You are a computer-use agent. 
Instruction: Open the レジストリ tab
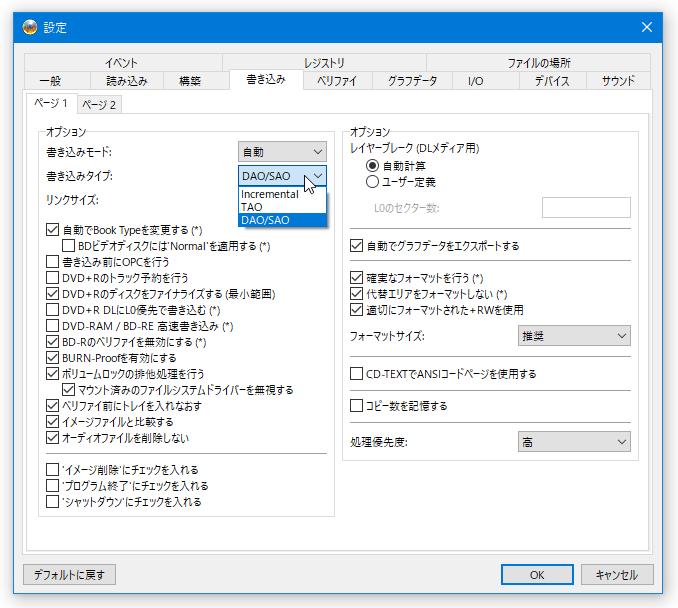coord(324,63)
